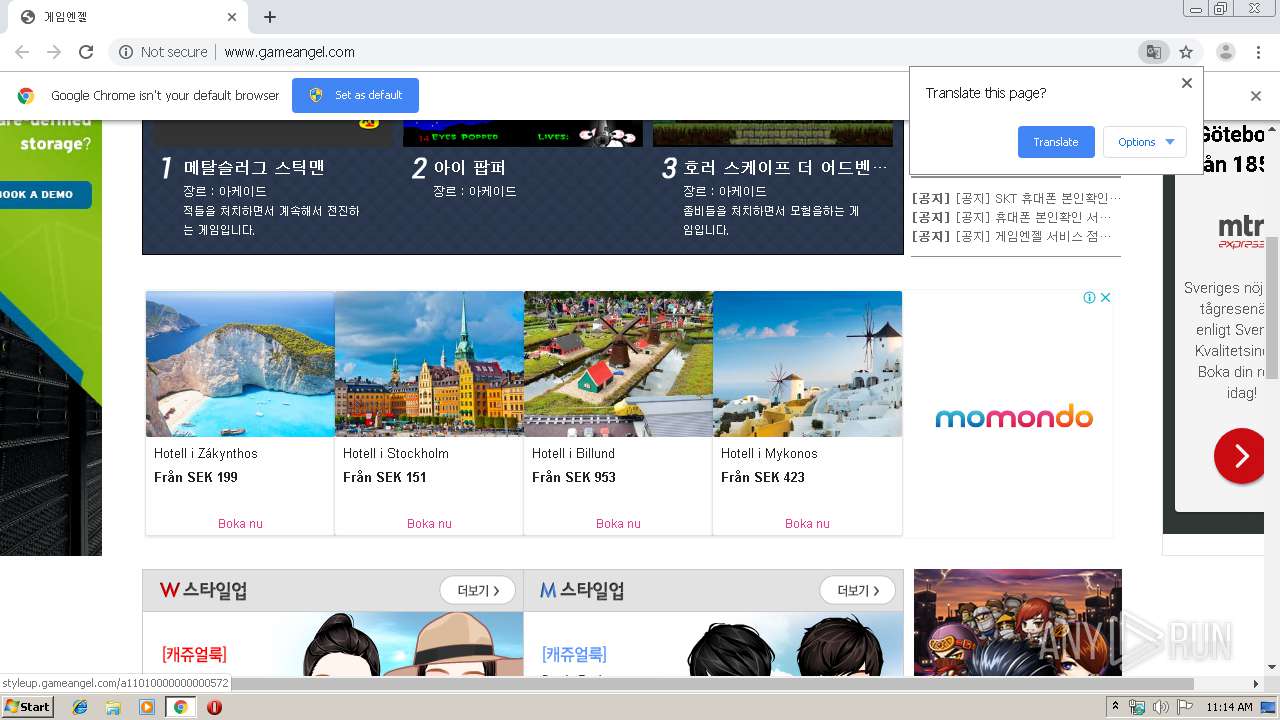This screenshot has height=720, width=1280.
Task: Close the Translate this page popup
Action: pos(1187,83)
